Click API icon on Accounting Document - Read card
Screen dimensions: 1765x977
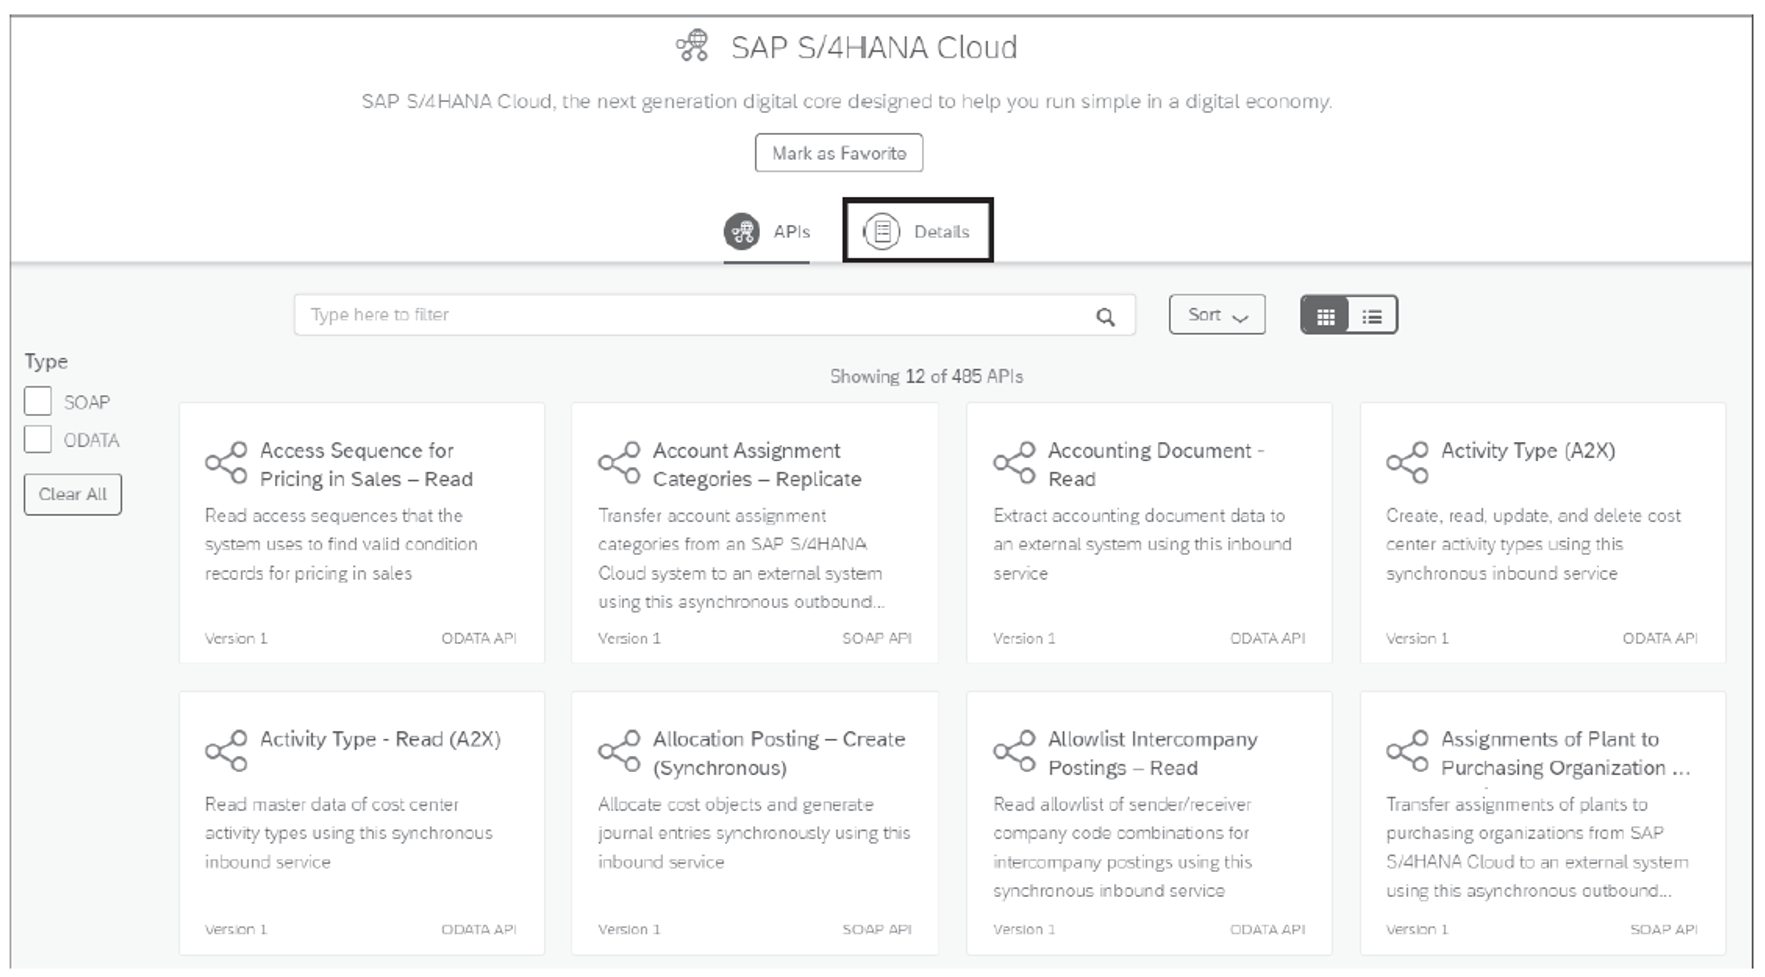click(x=1014, y=462)
